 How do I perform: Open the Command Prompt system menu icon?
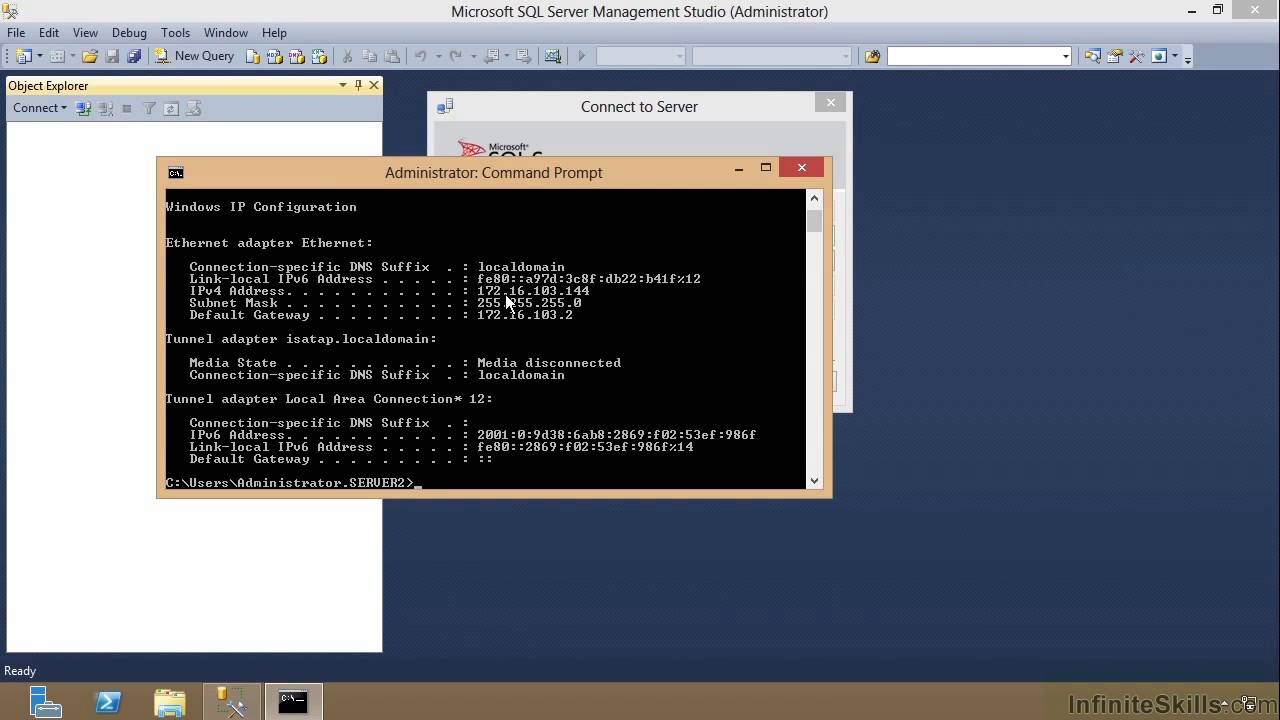click(x=176, y=173)
